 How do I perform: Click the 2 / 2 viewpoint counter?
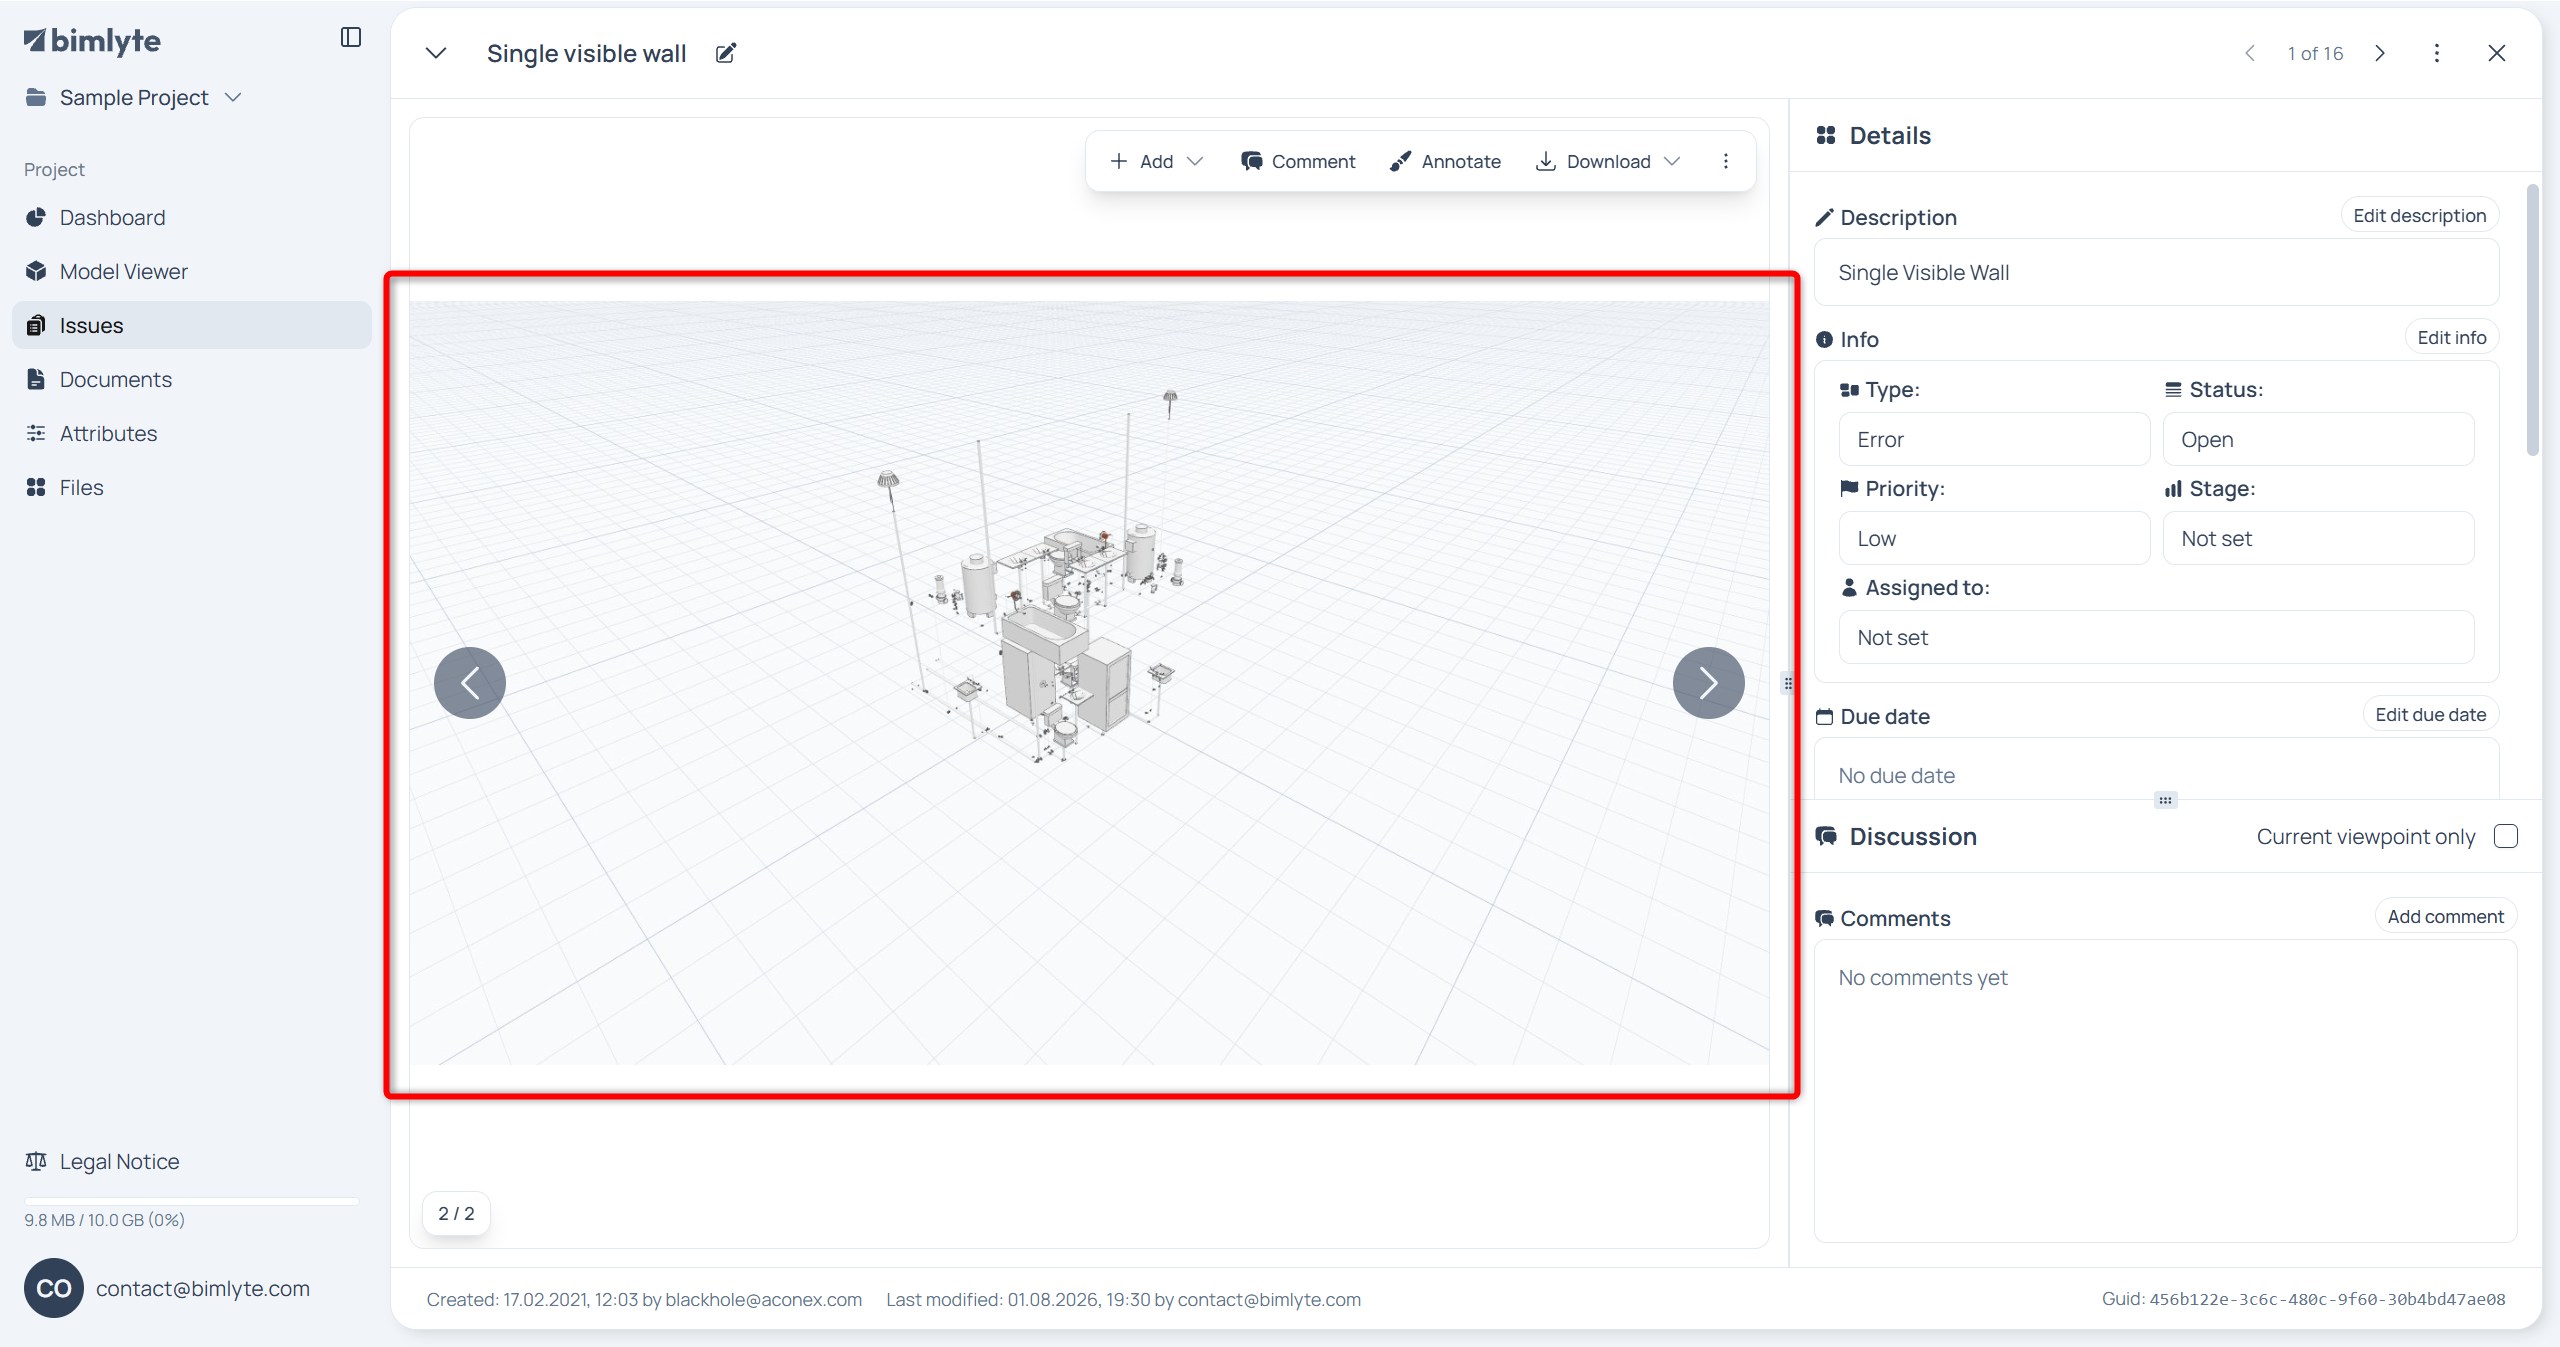click(456, 1213)
